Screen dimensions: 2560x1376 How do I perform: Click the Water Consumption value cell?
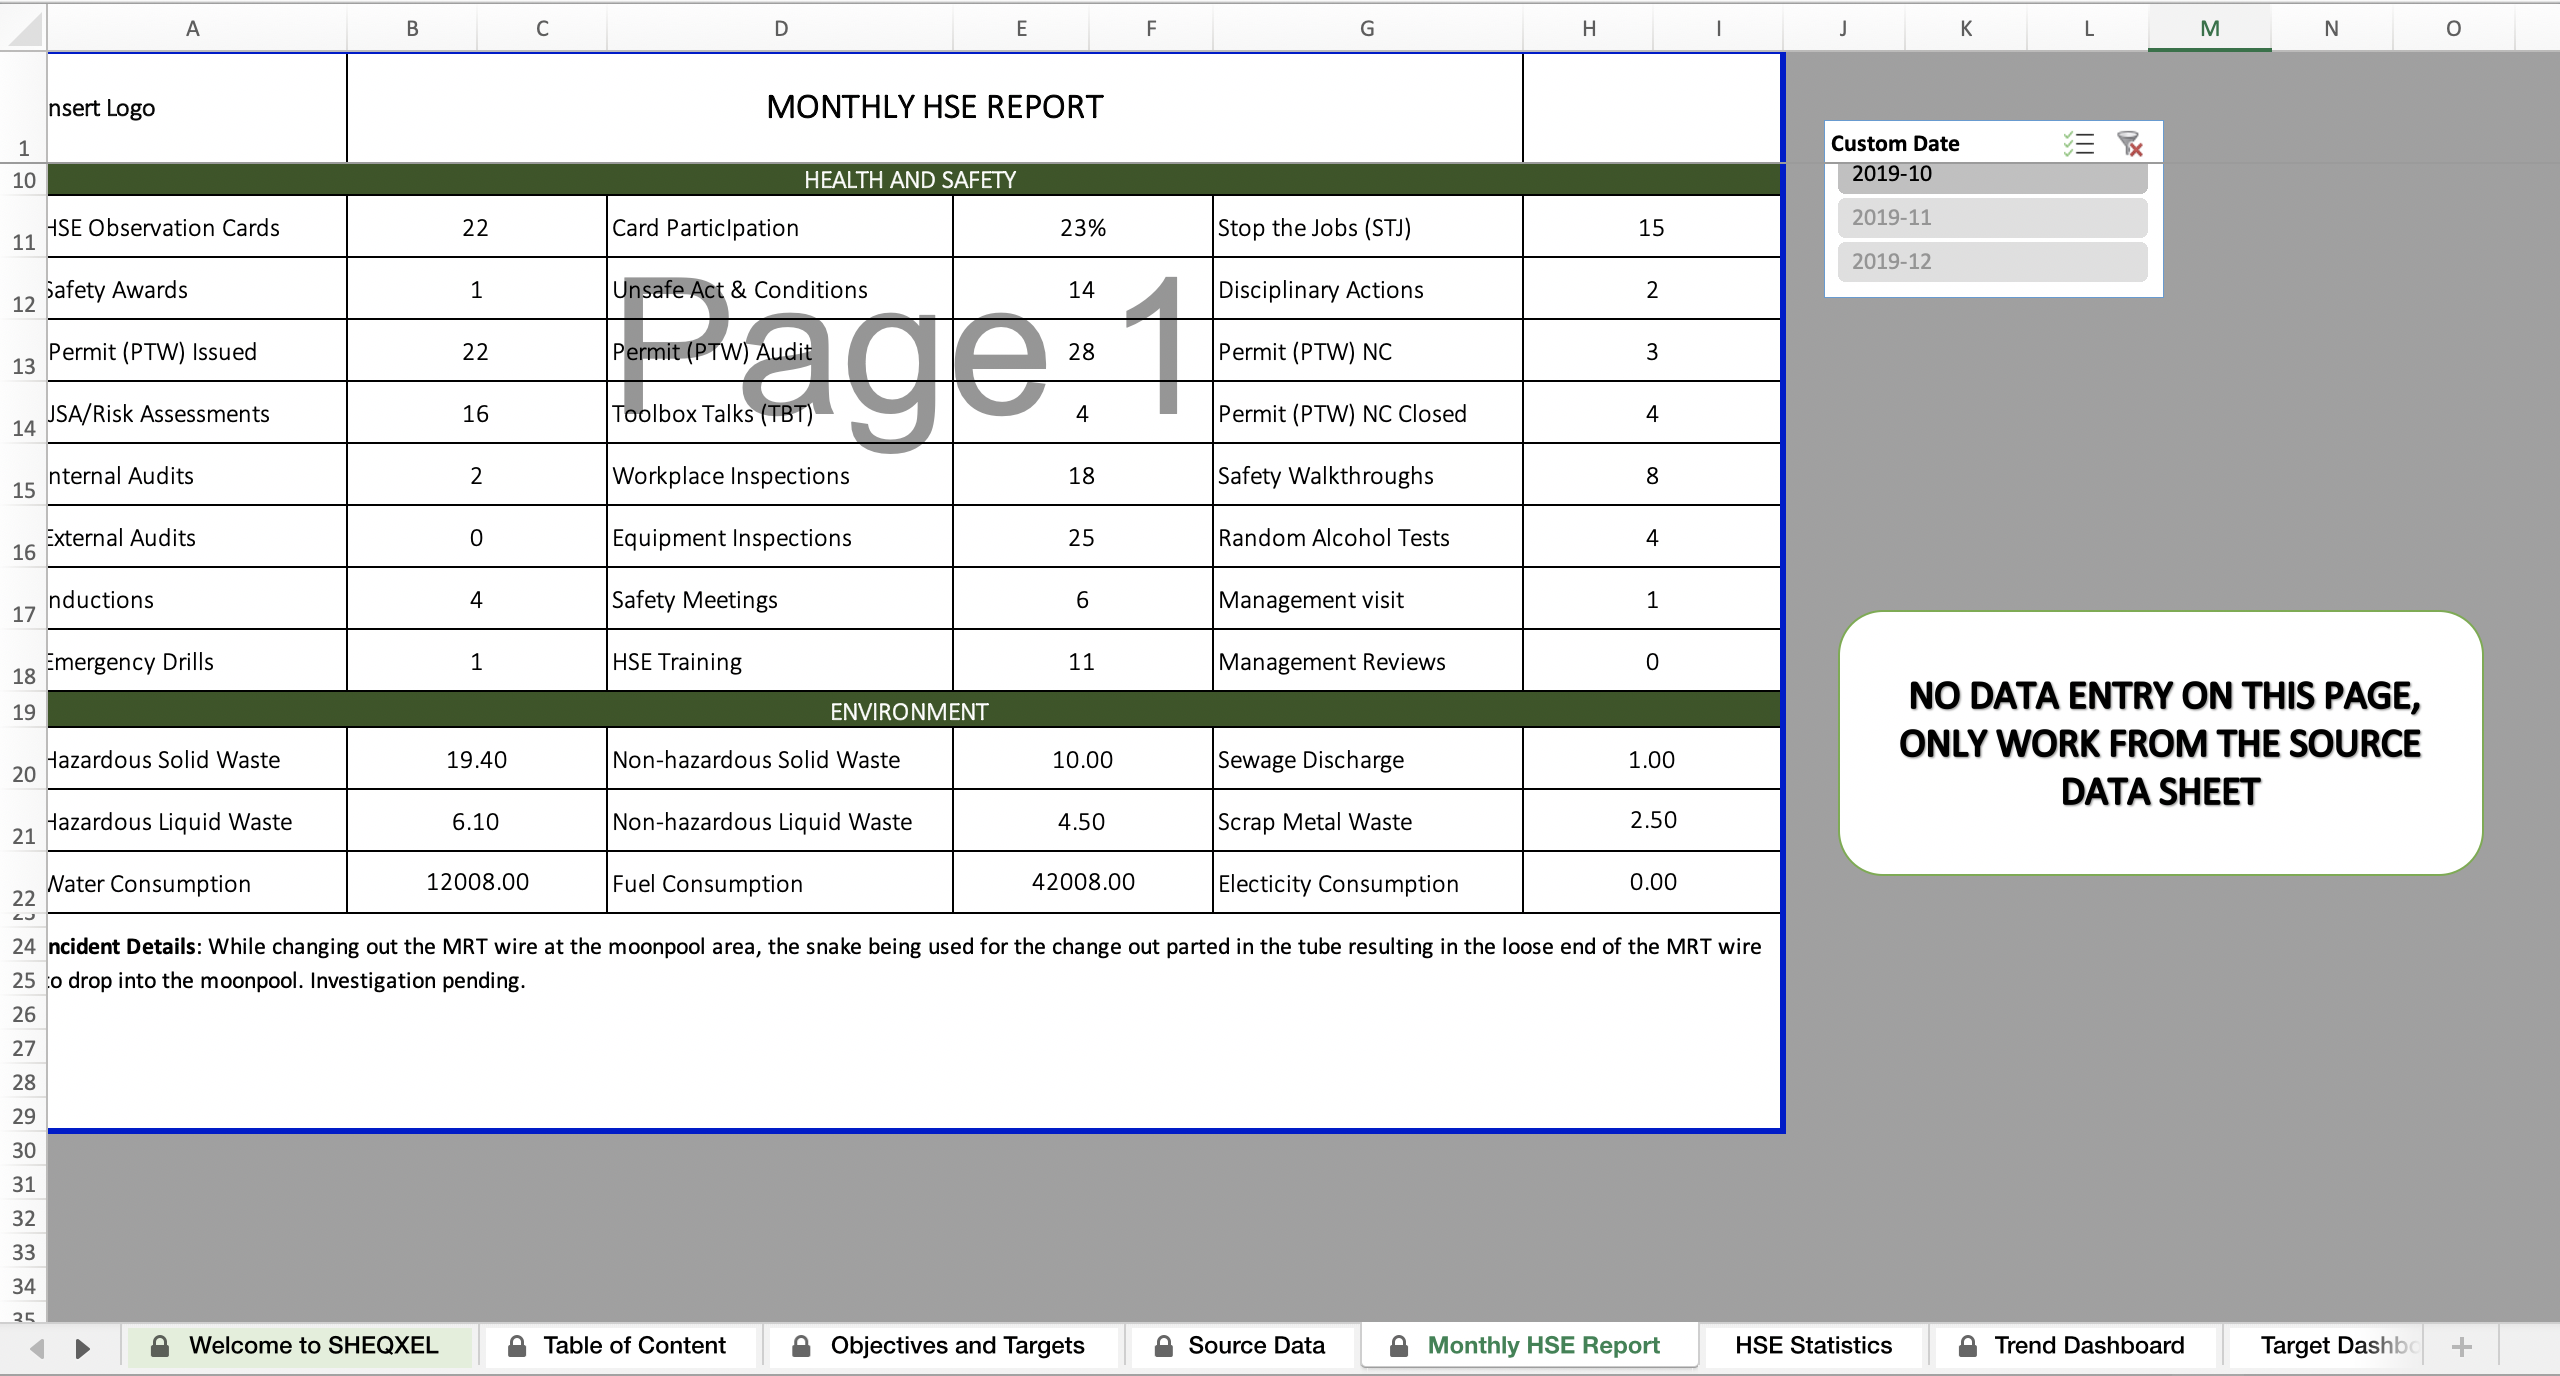477,883
